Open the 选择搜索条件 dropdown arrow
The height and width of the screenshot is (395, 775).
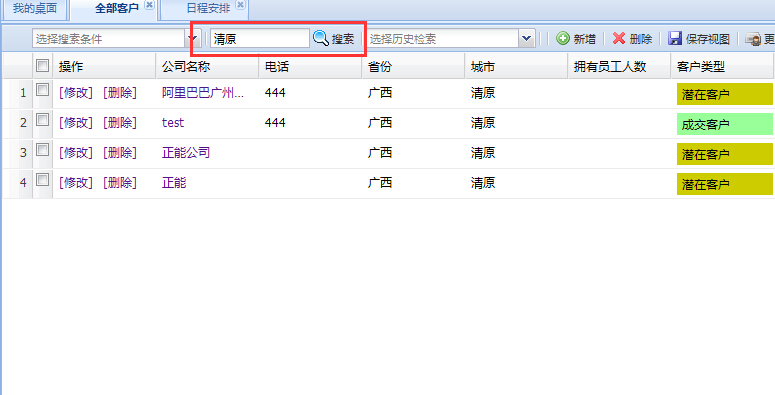click(193, 39)
